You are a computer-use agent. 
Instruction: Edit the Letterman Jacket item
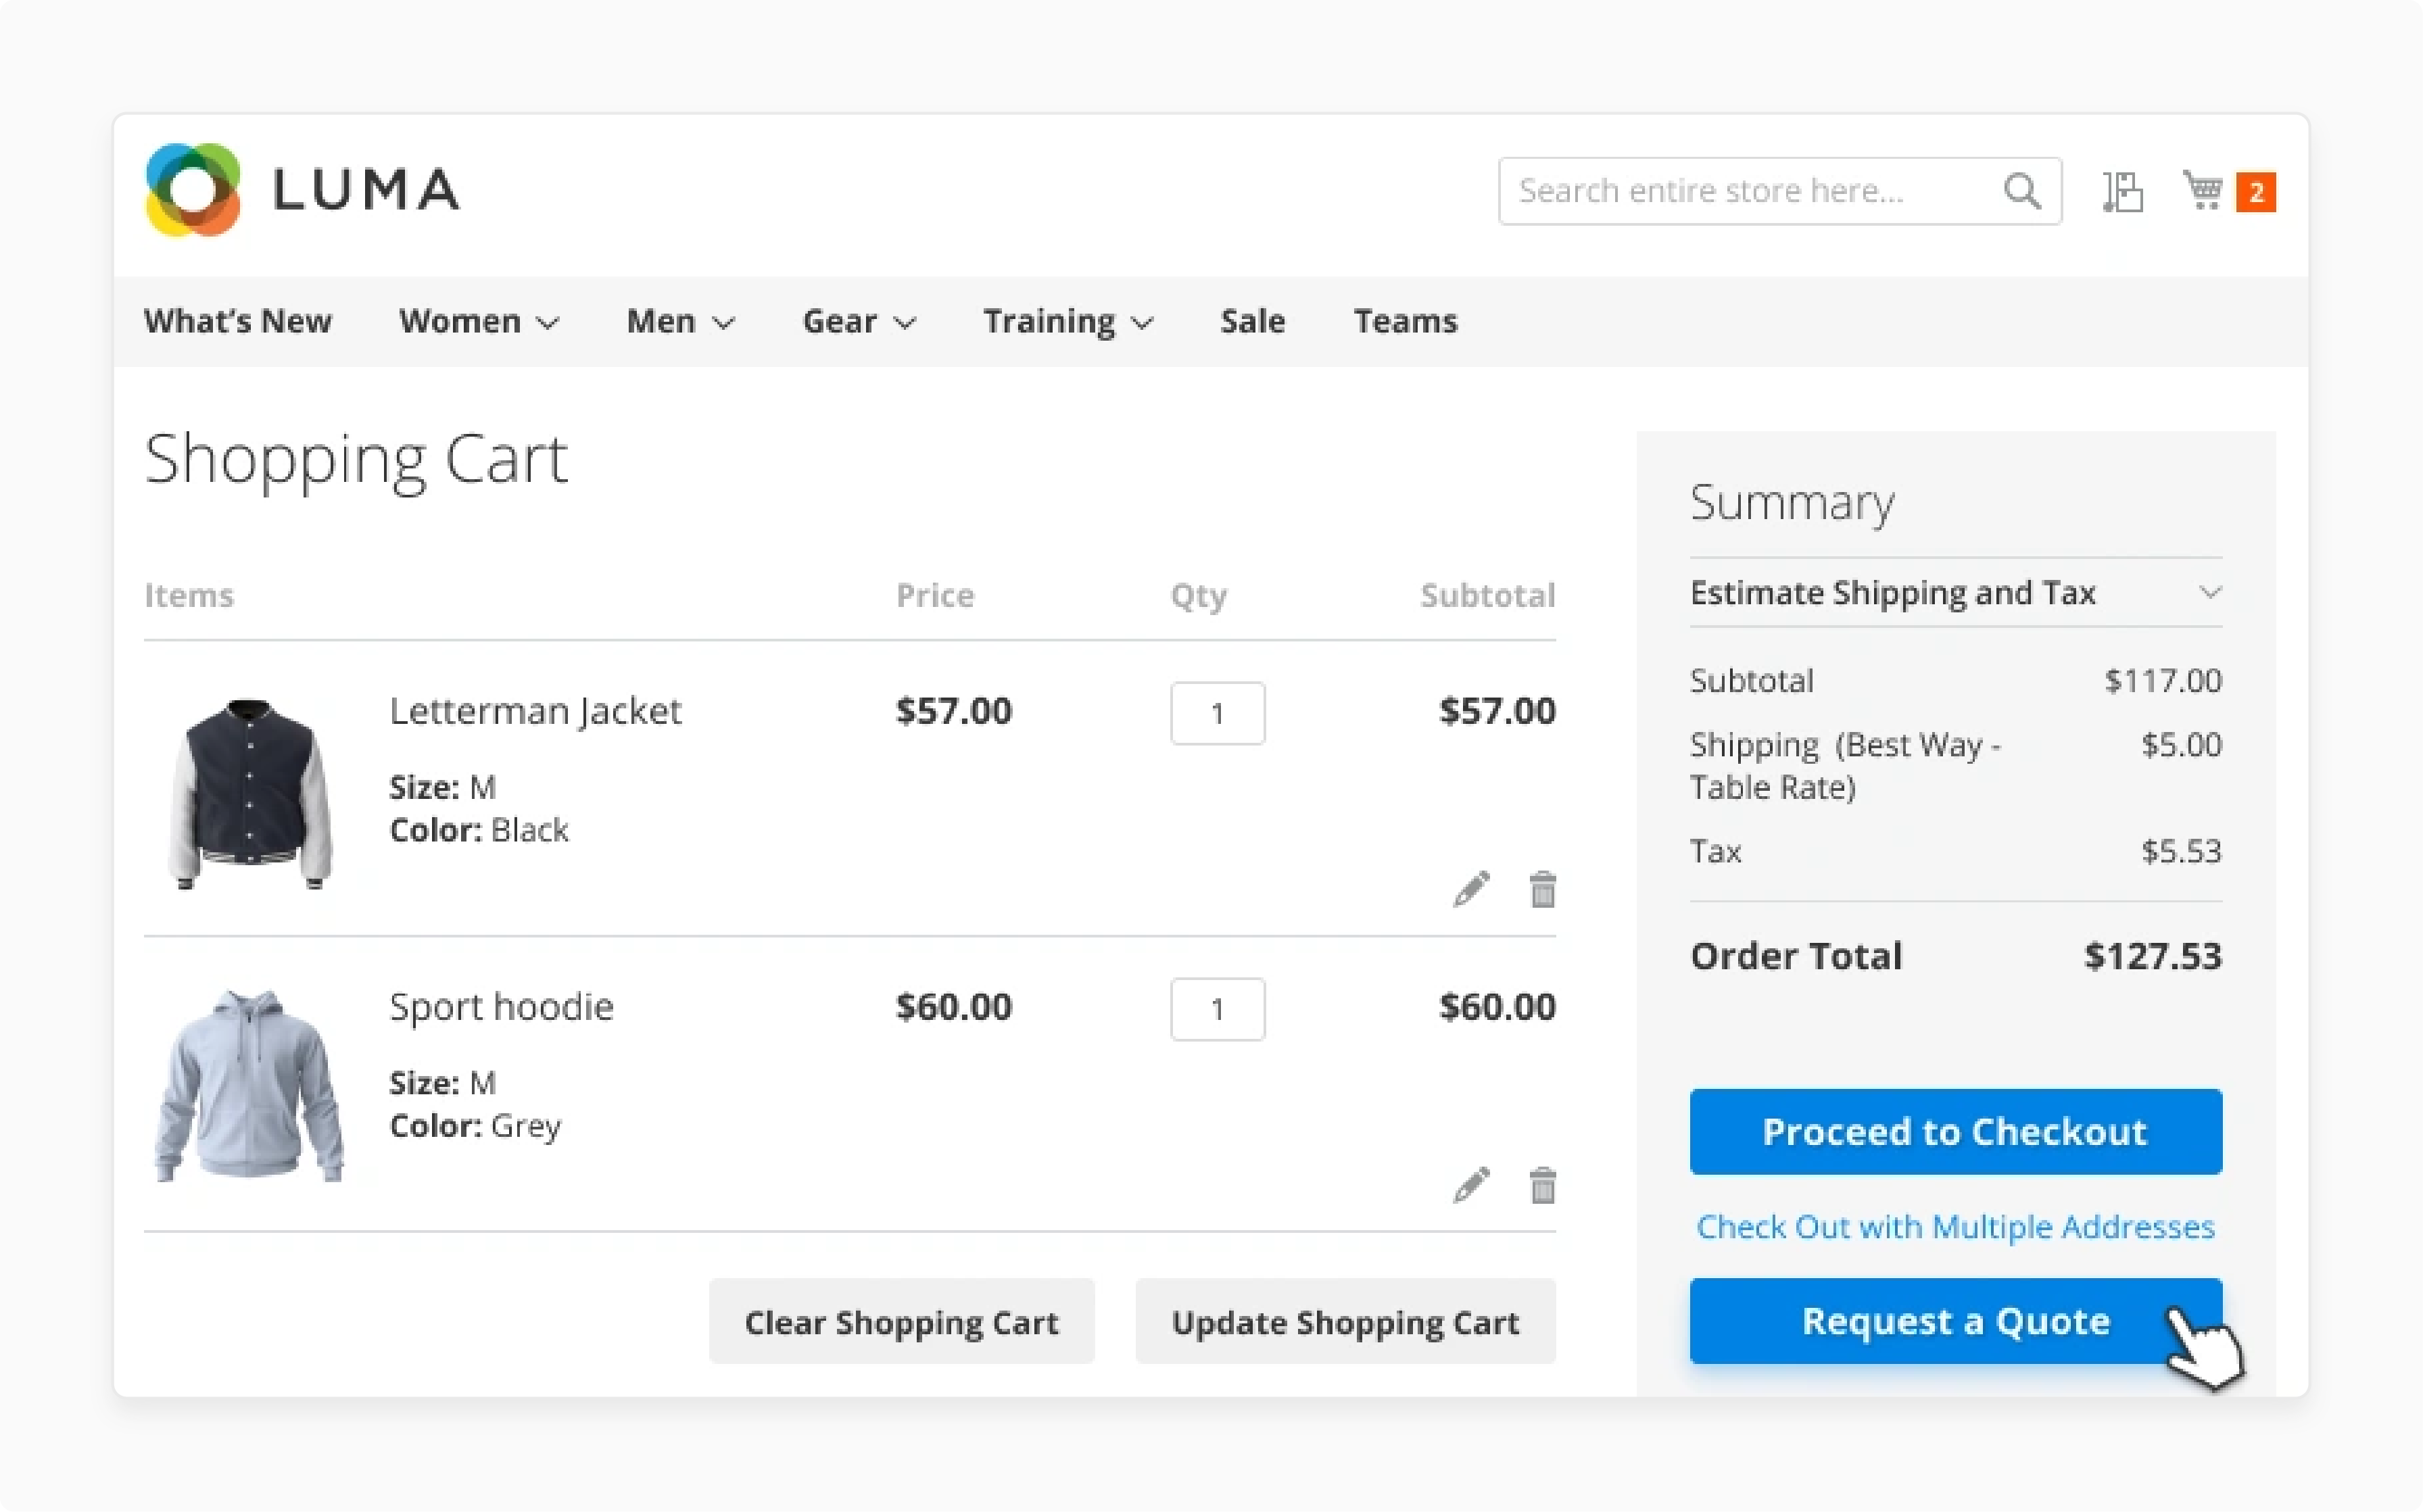[1471, 889]
